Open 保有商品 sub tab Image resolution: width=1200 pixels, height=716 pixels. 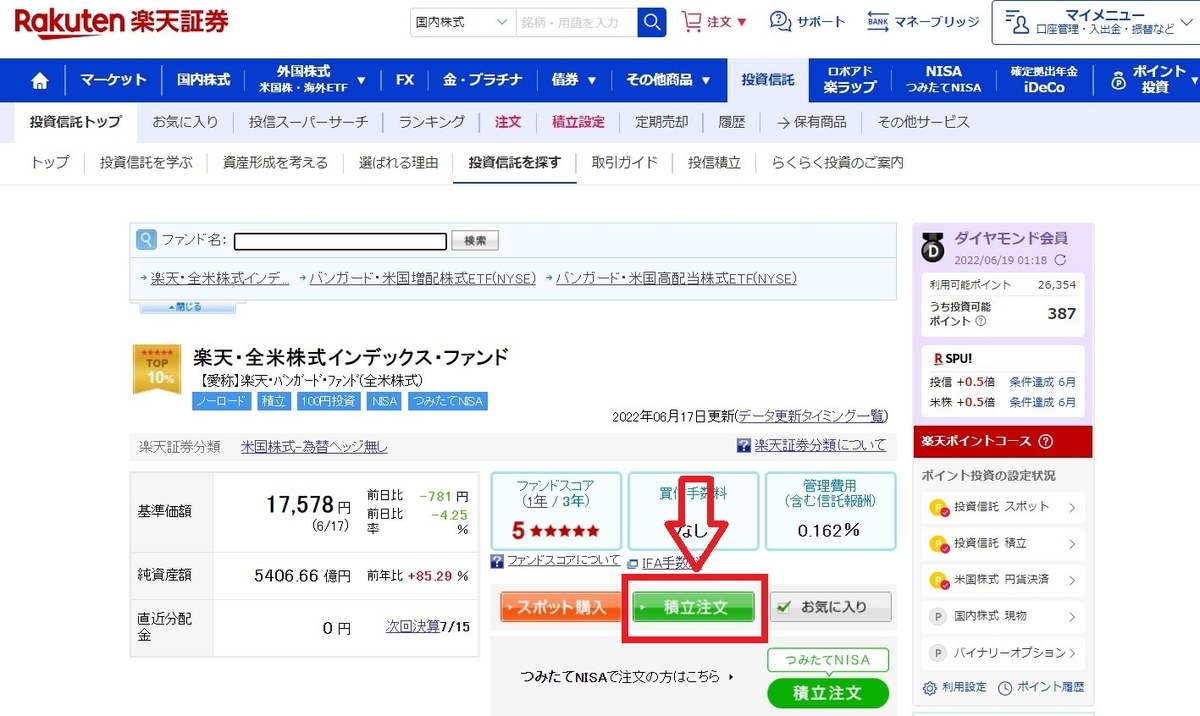tap(811, 122)
